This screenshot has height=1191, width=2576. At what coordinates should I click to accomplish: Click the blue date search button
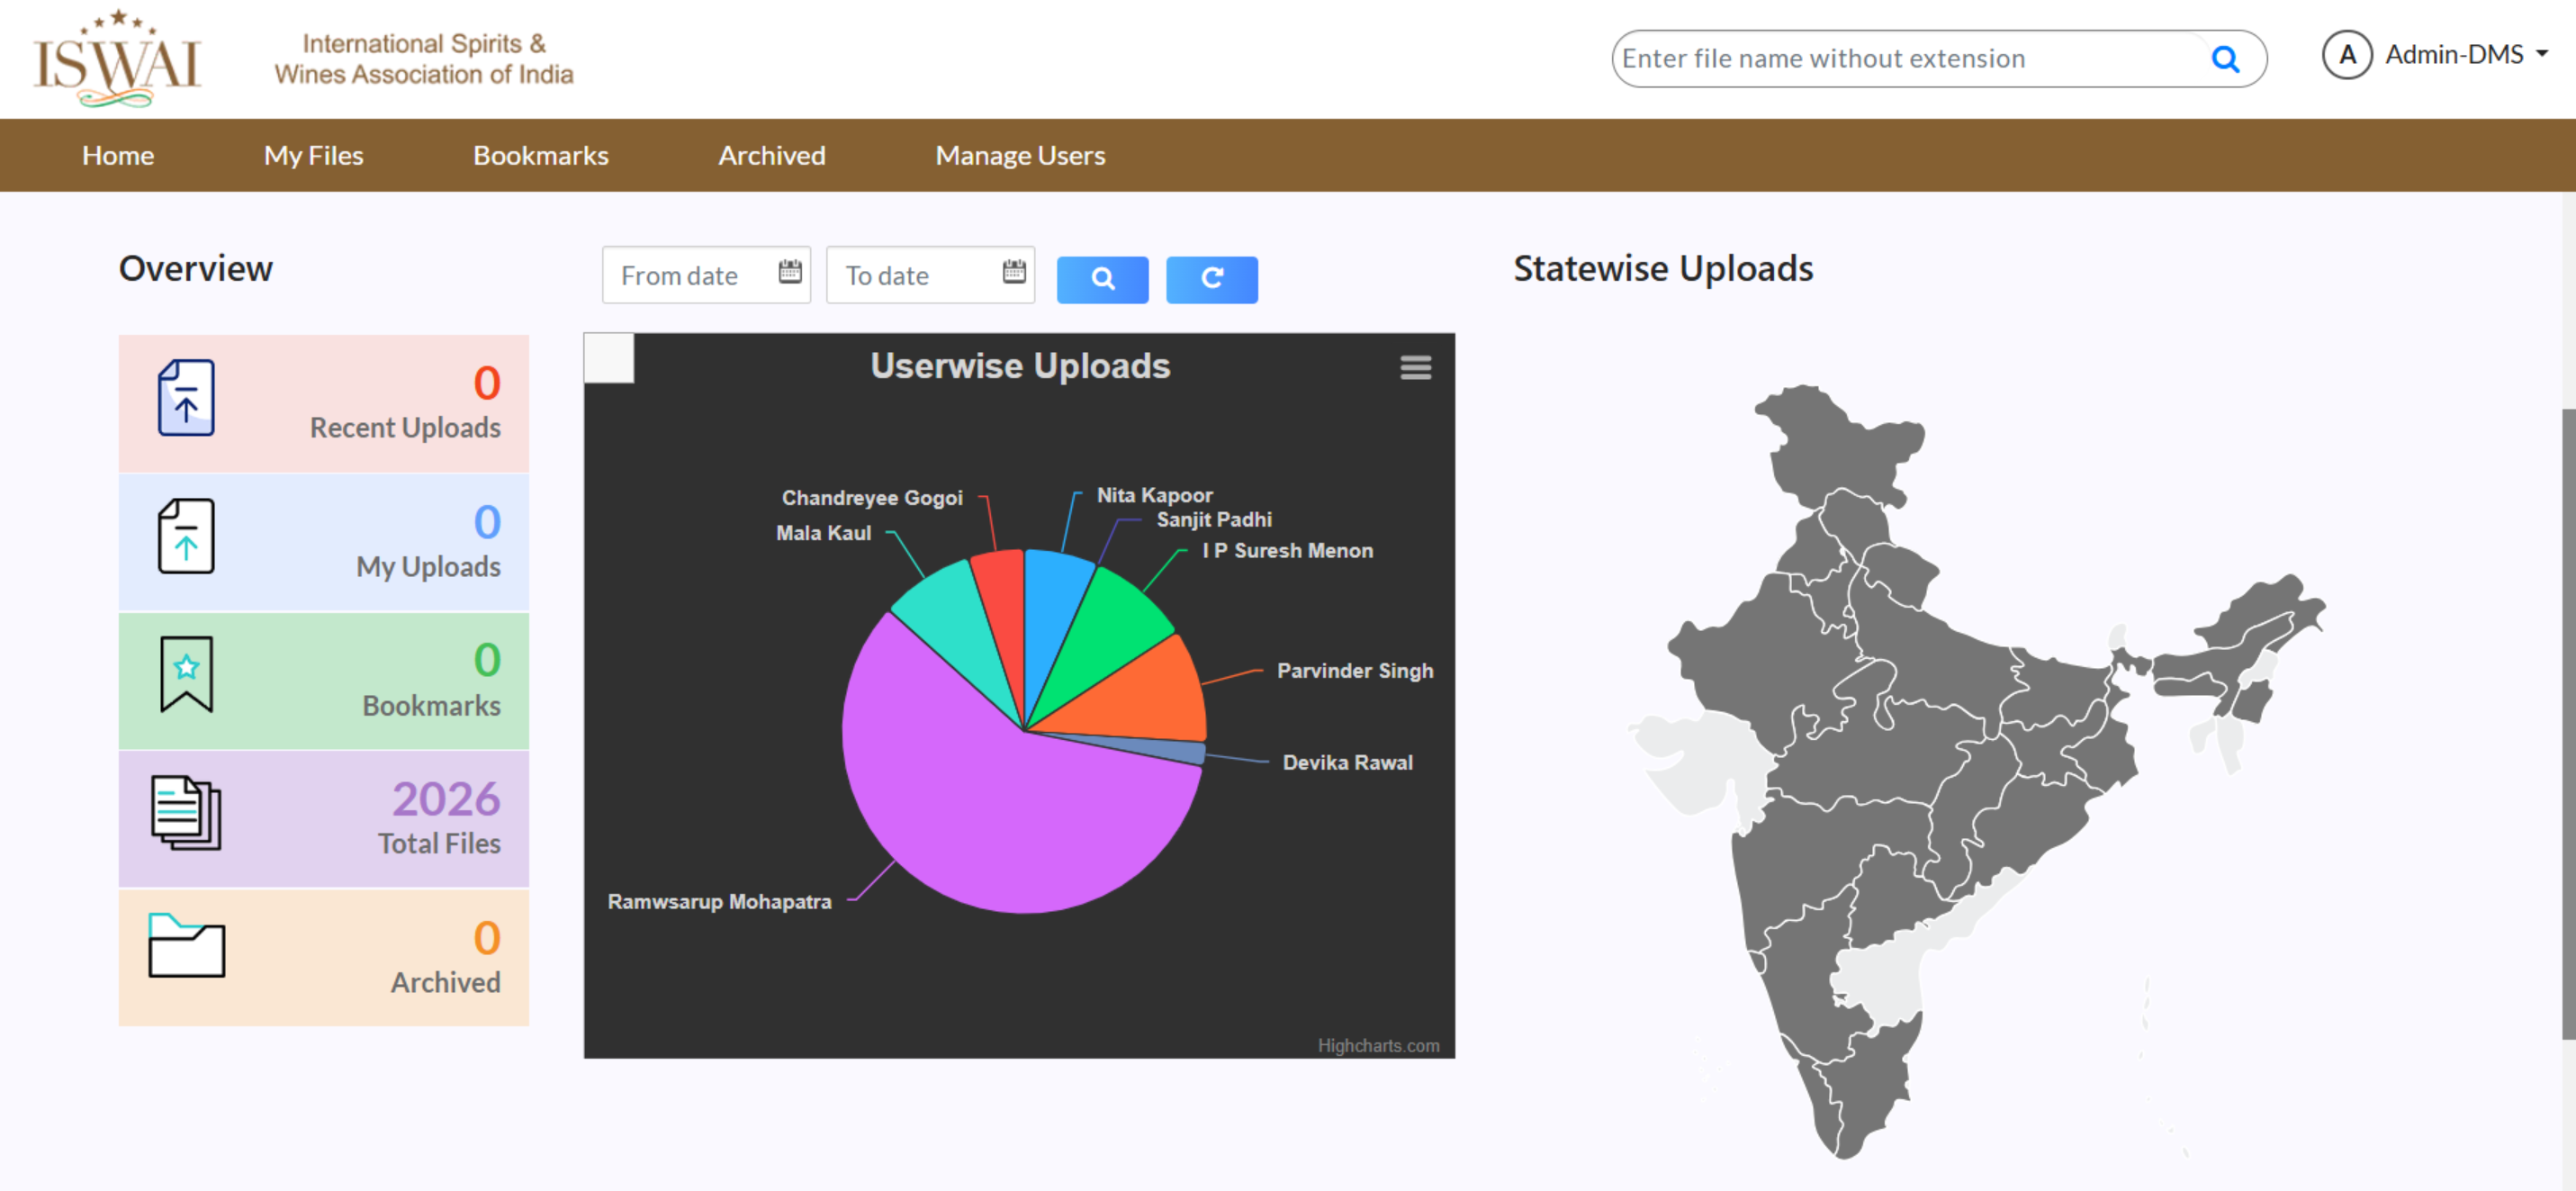tap(1102, 279)
